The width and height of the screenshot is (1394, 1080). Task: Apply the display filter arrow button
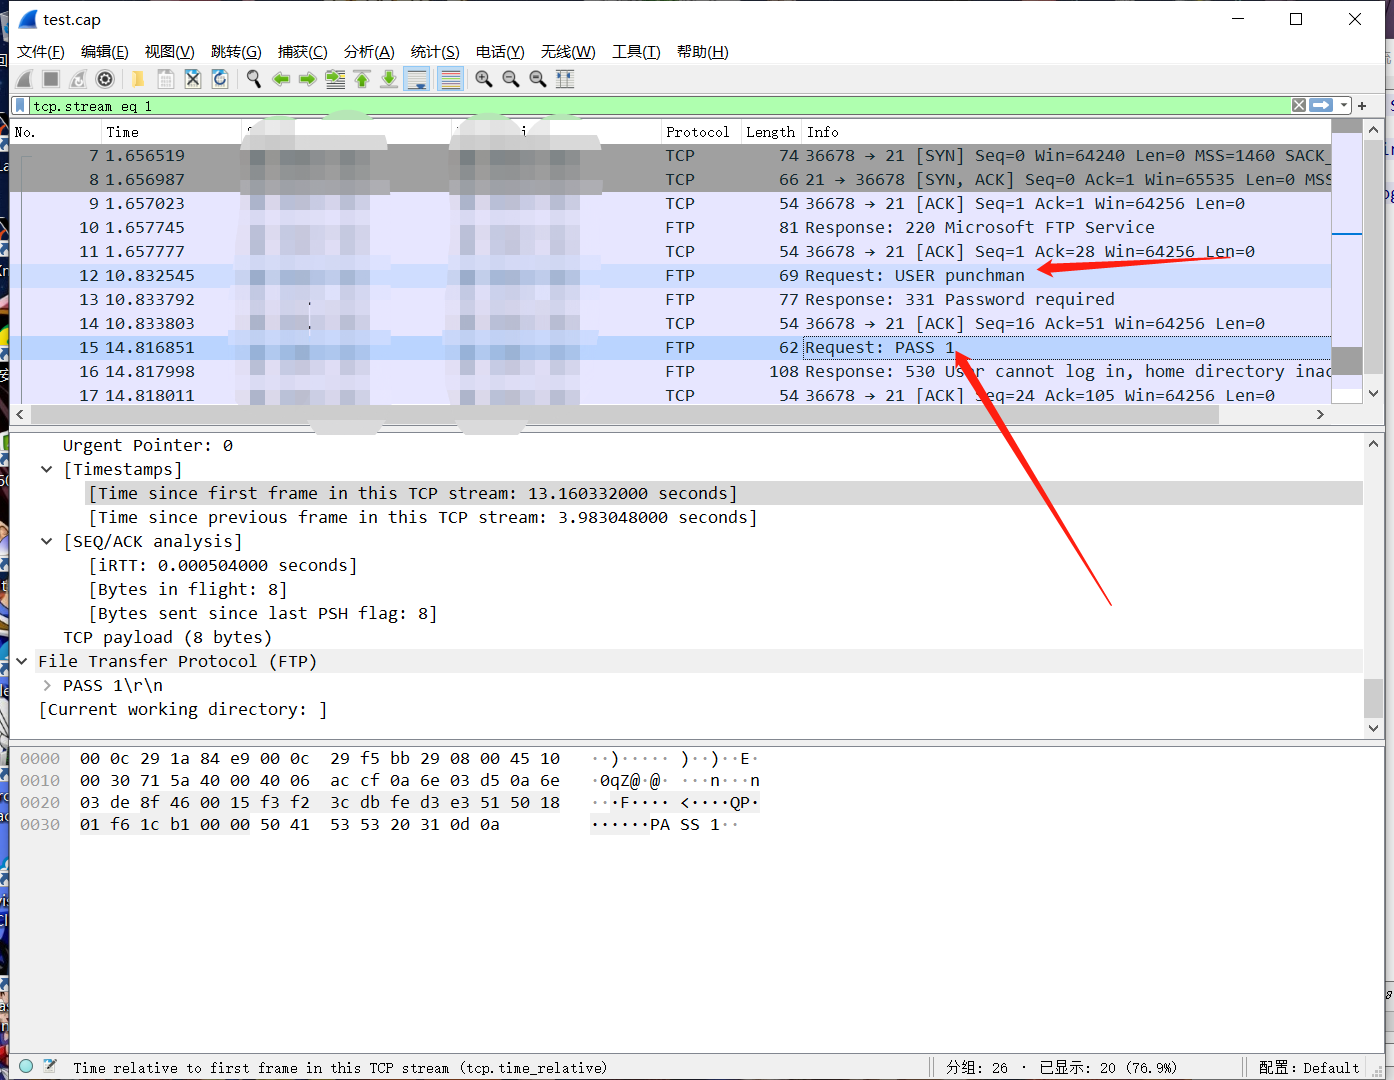(1322, 105)
